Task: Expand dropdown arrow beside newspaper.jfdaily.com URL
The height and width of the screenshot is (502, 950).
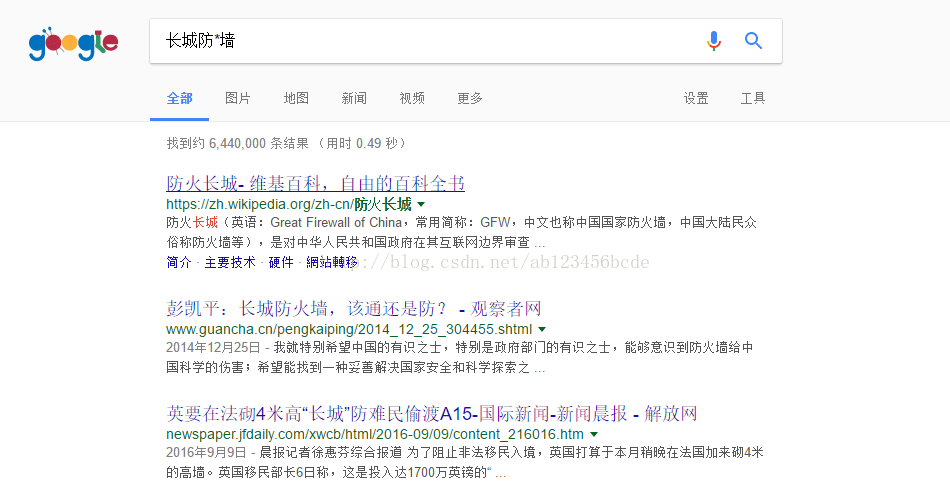Action: coord(594,435)
